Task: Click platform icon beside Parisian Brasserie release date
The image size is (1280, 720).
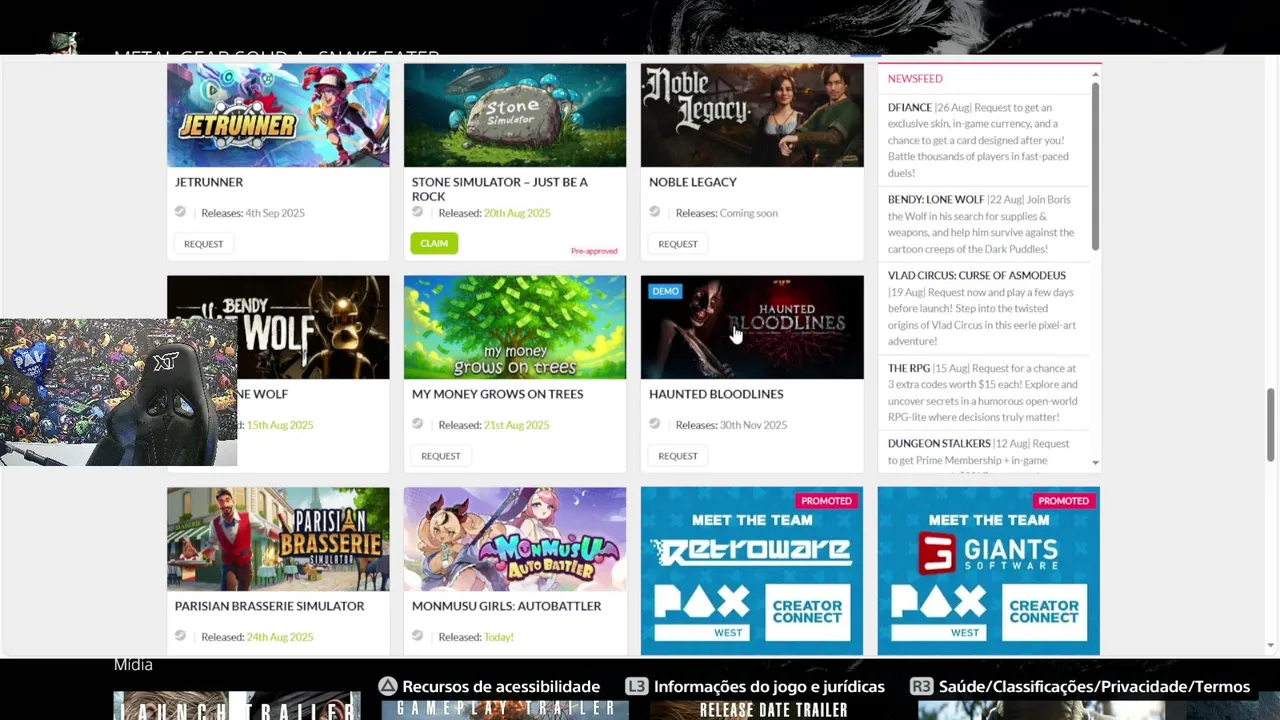Action: [180, 636]
